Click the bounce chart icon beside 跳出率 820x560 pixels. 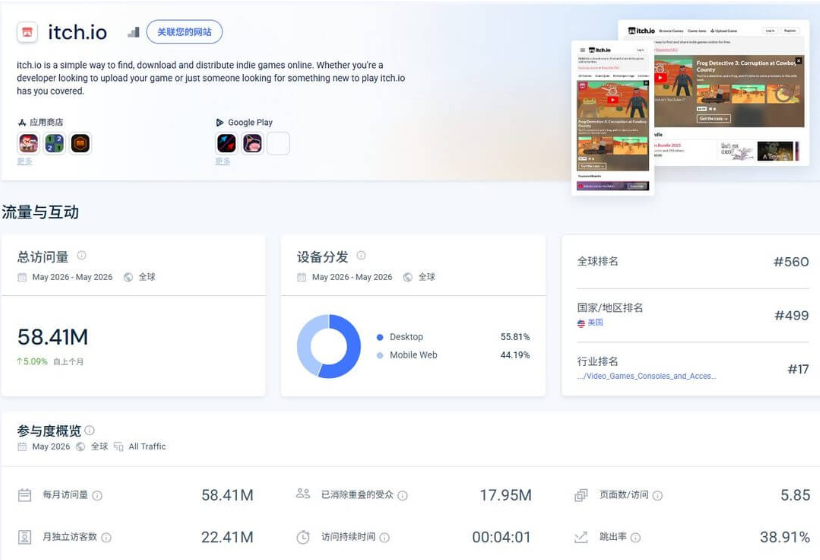coord(581,537)
